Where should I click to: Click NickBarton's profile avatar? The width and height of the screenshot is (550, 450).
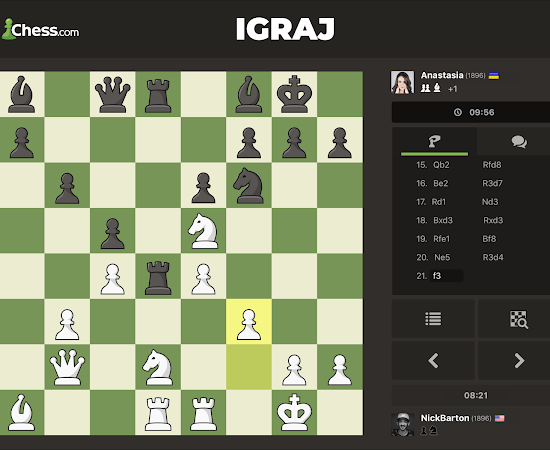402,424
